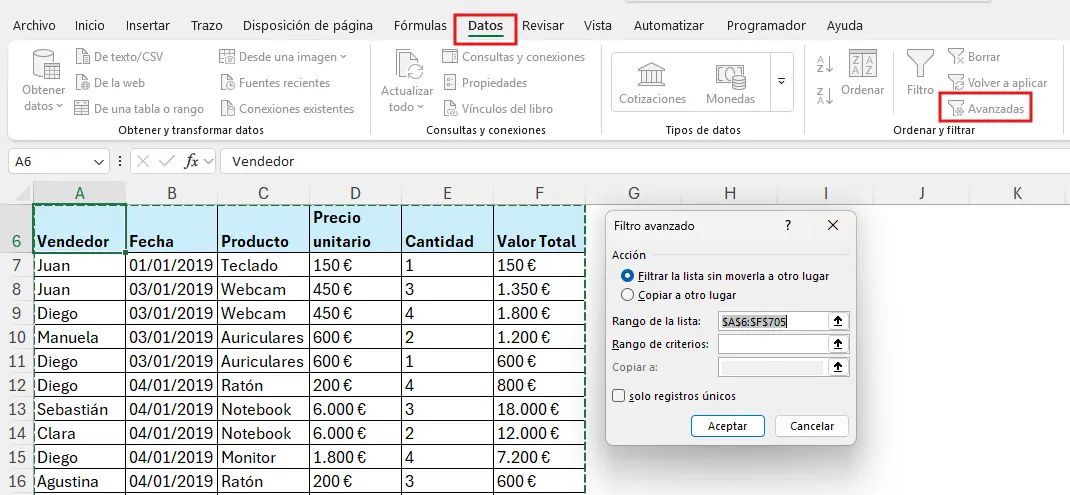The height and width of the screenshot is (495, 1070).
Task: Sort descending Z to A
Action: [825, 96]
